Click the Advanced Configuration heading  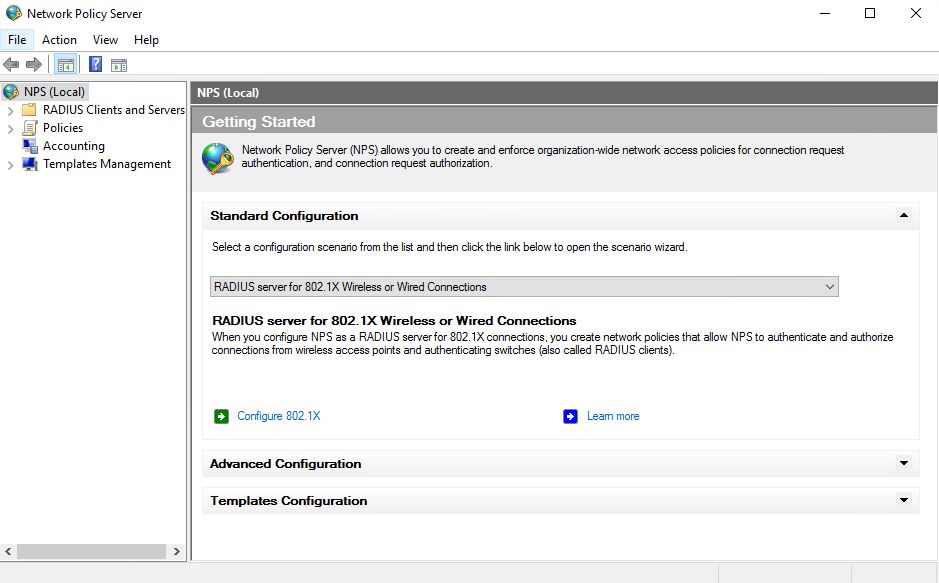(286, 464)
